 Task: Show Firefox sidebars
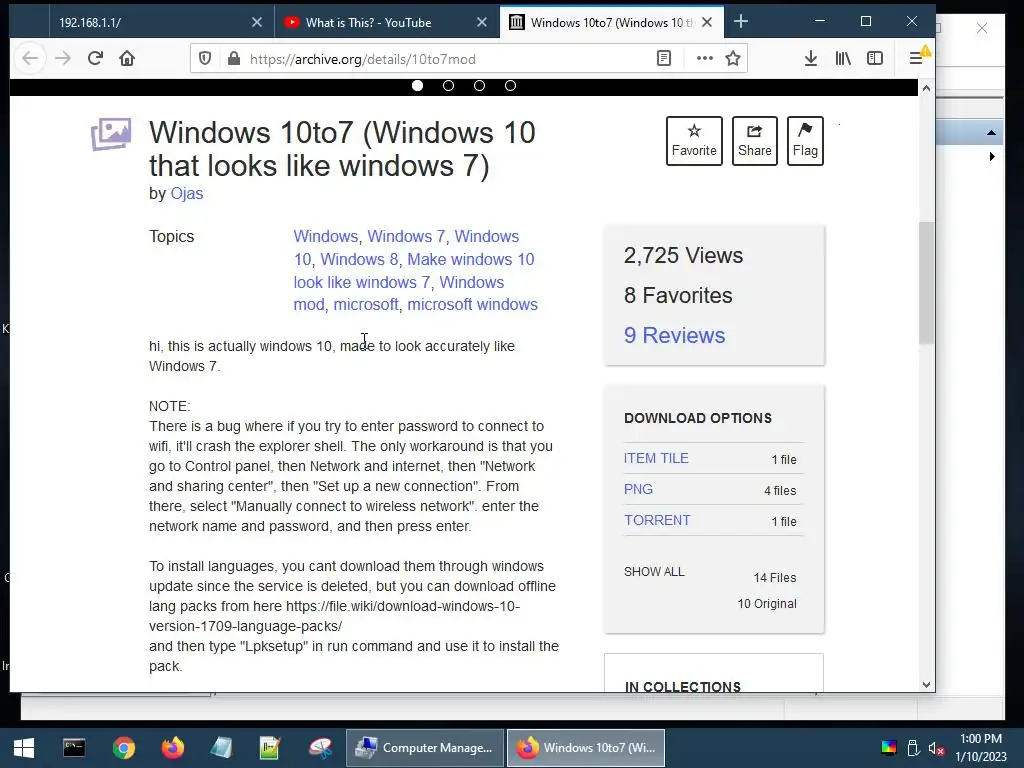pos(875,59)
